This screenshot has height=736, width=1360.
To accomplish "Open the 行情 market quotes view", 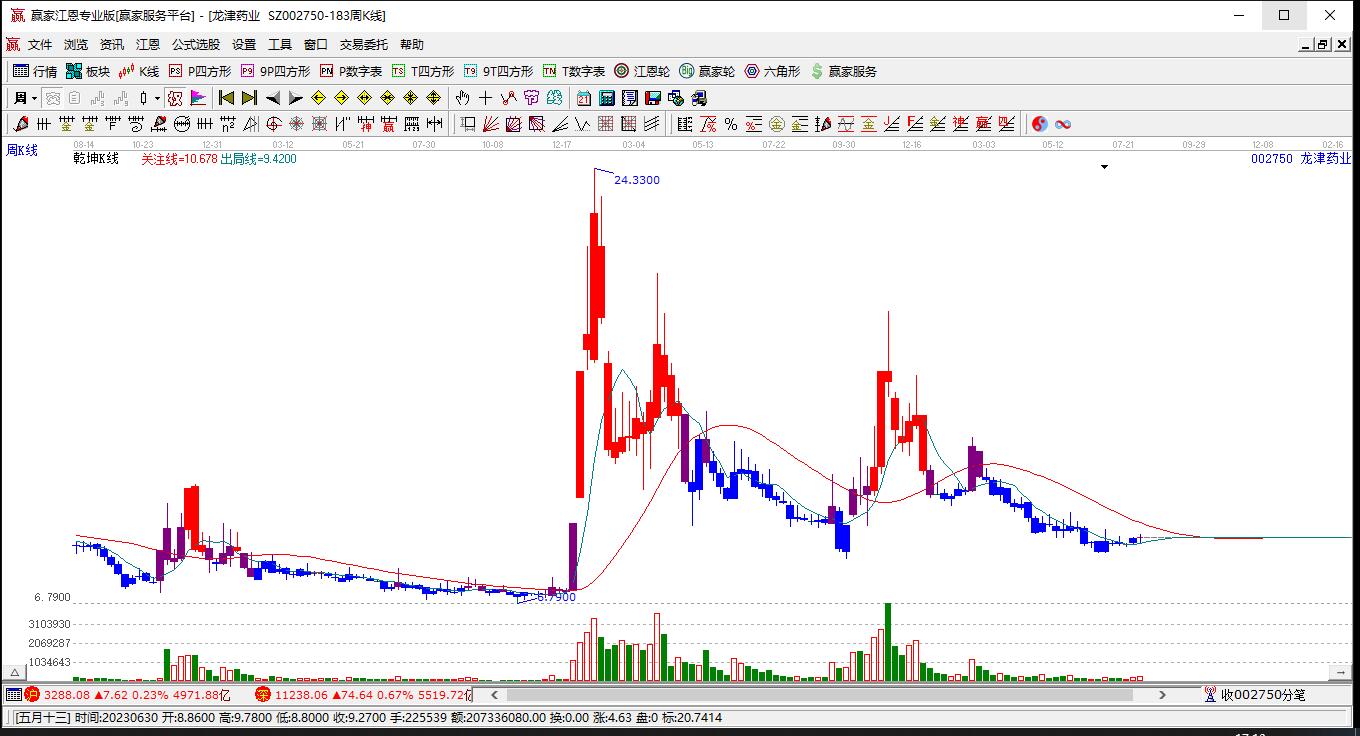I will coord(34,71).
